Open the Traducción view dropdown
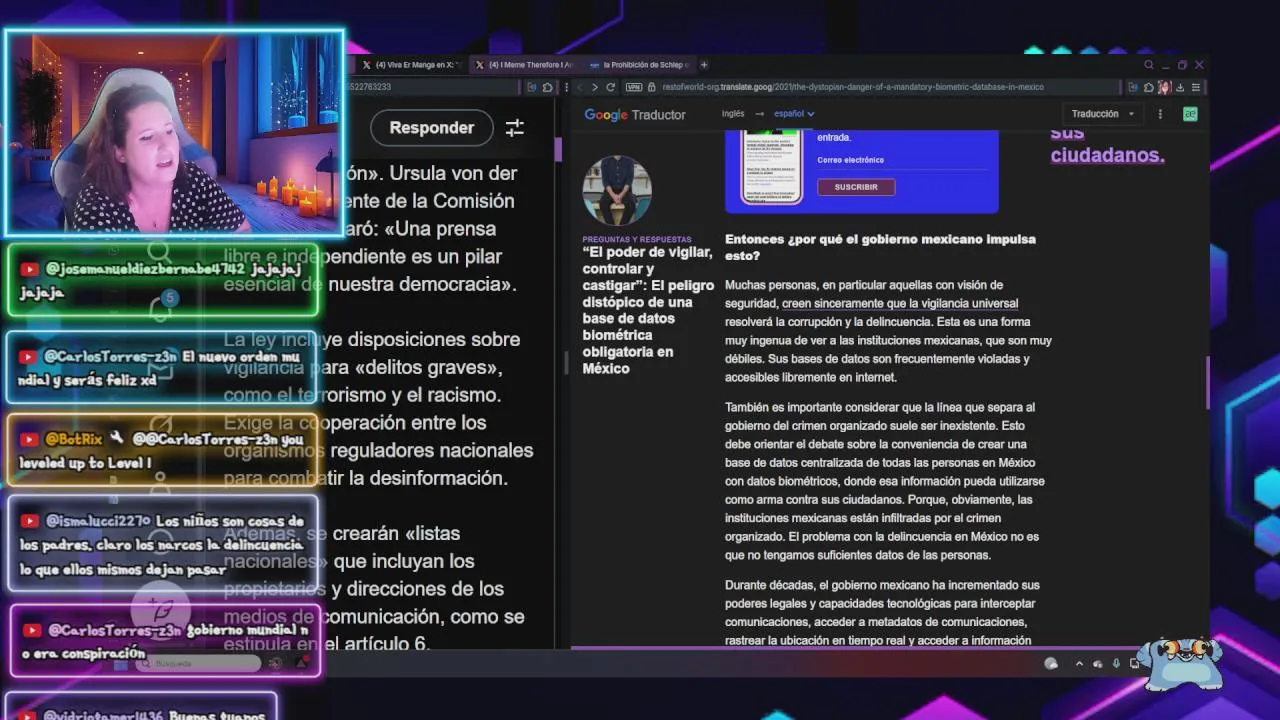Viewport: 1280px width, 720px height. point(1103,113)
